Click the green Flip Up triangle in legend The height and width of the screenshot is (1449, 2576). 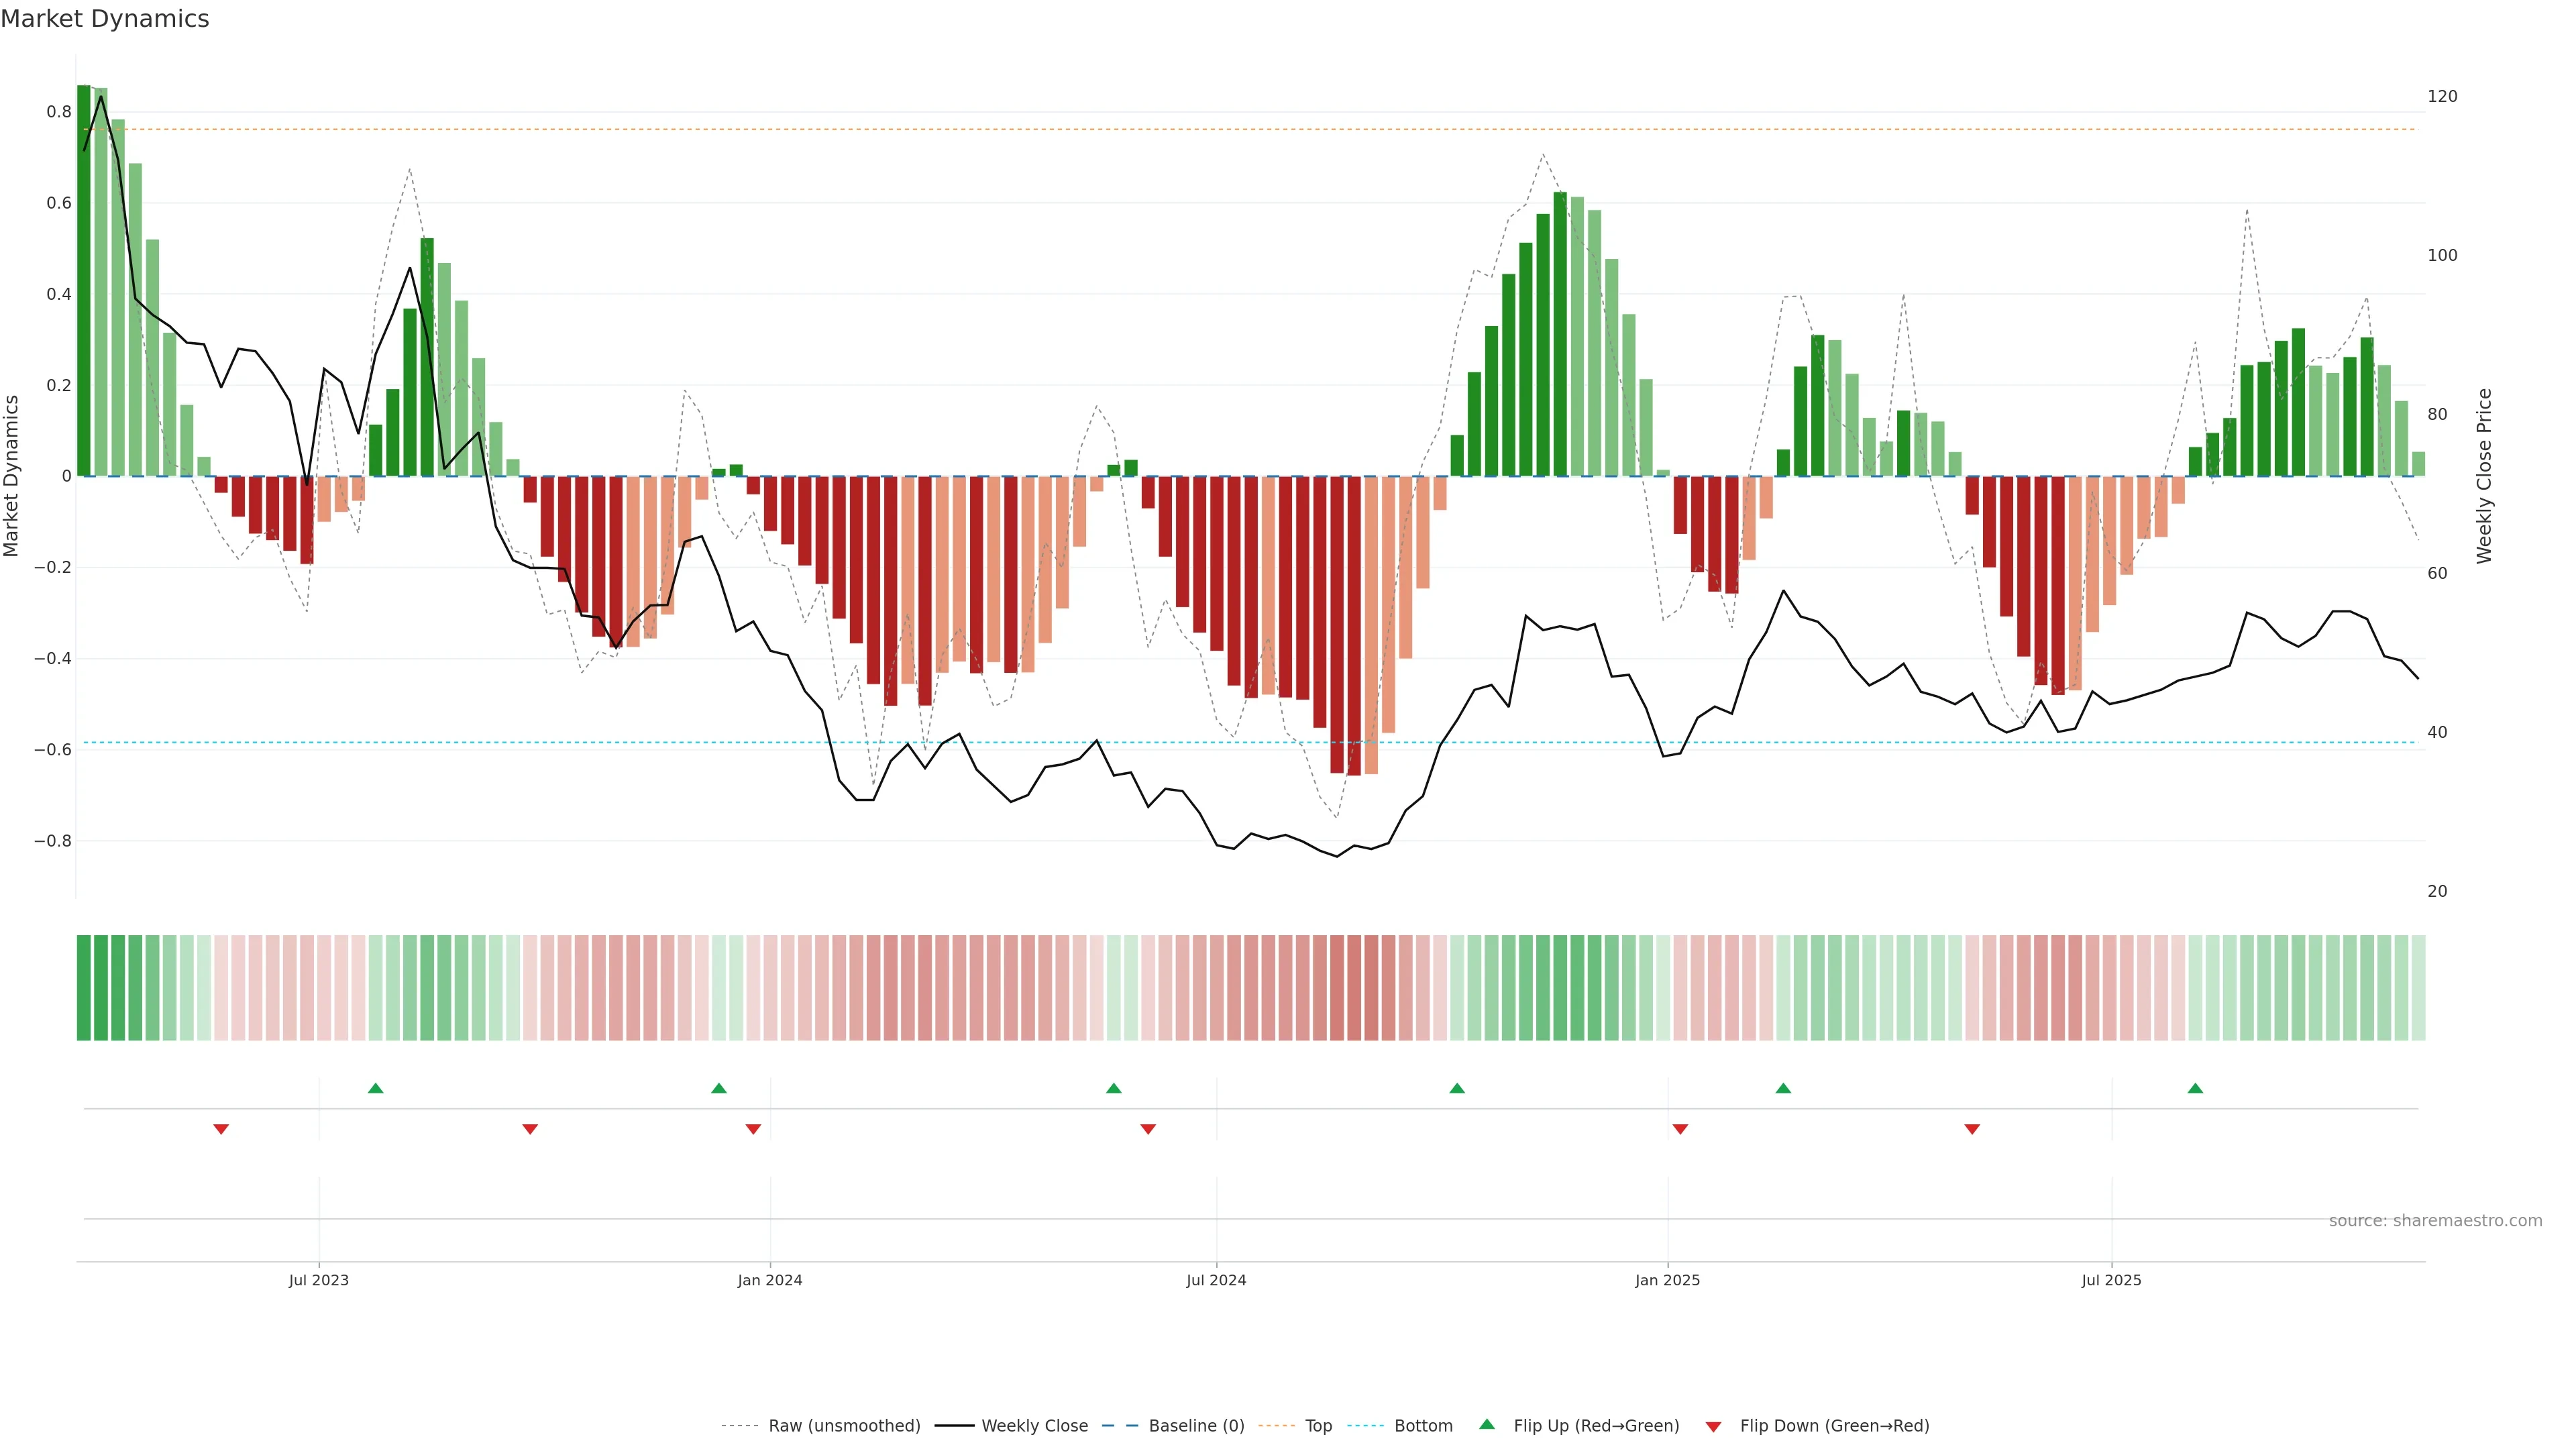pos(1487,1424)
